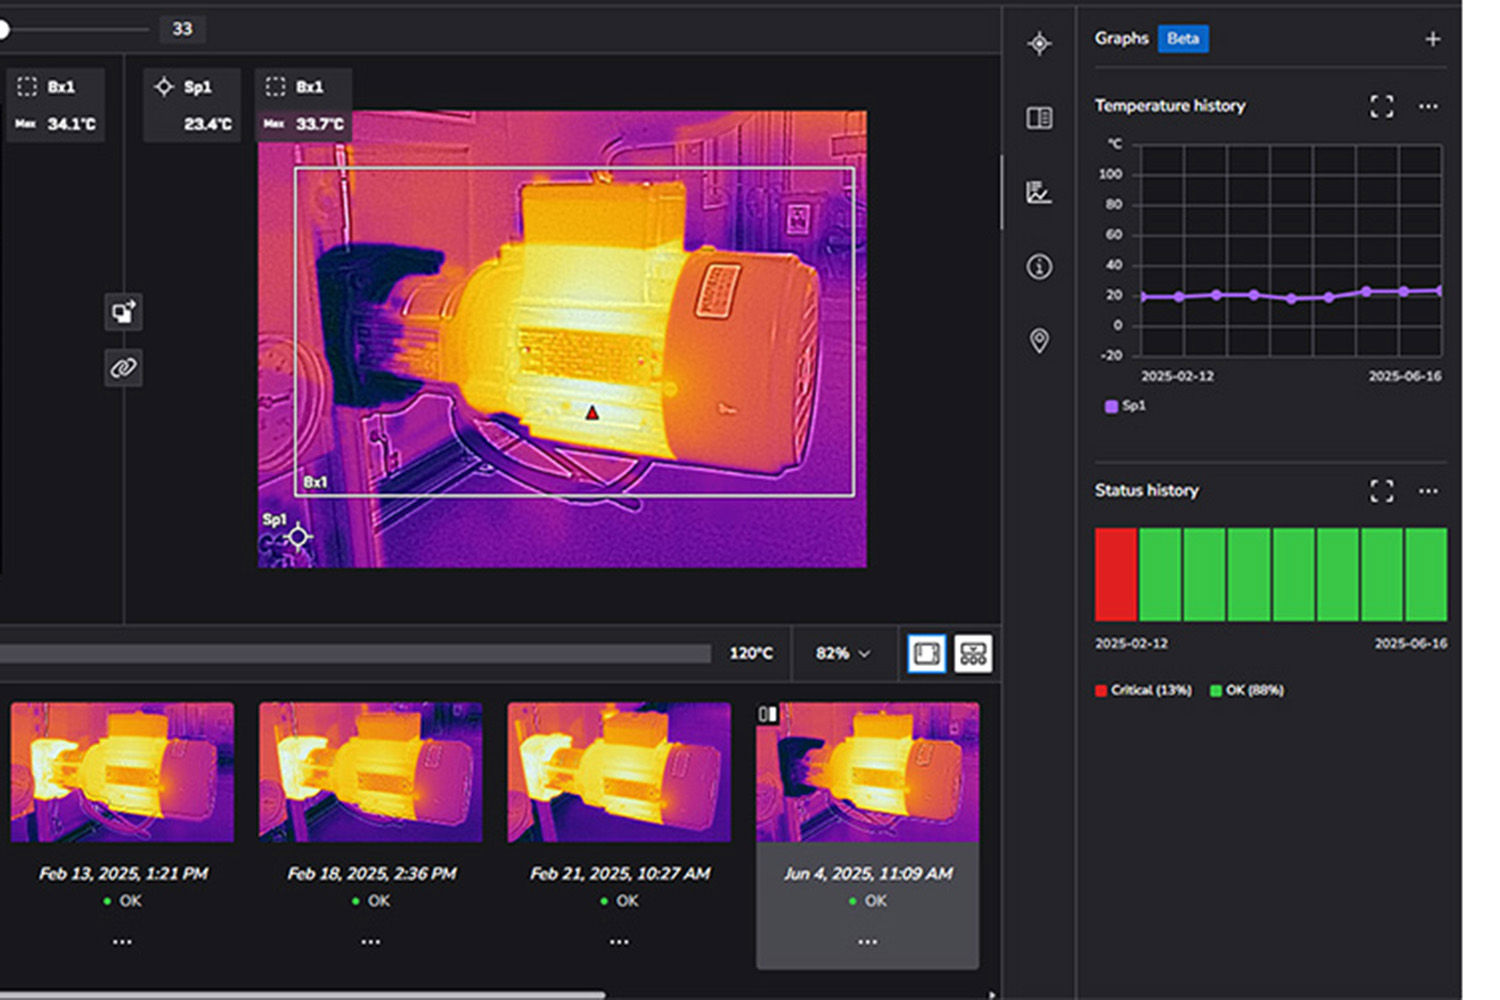Switch to single image view mode

click(926, 654)
